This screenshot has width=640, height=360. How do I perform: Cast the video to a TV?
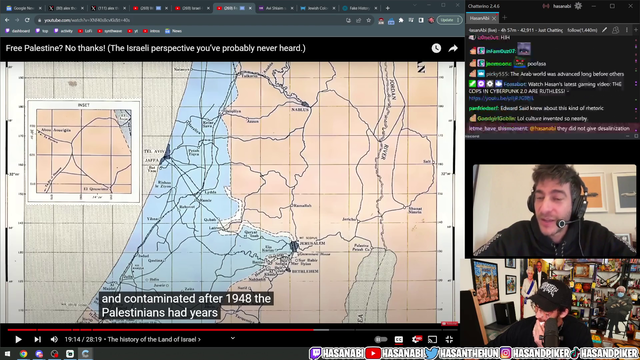coord(432,339)
